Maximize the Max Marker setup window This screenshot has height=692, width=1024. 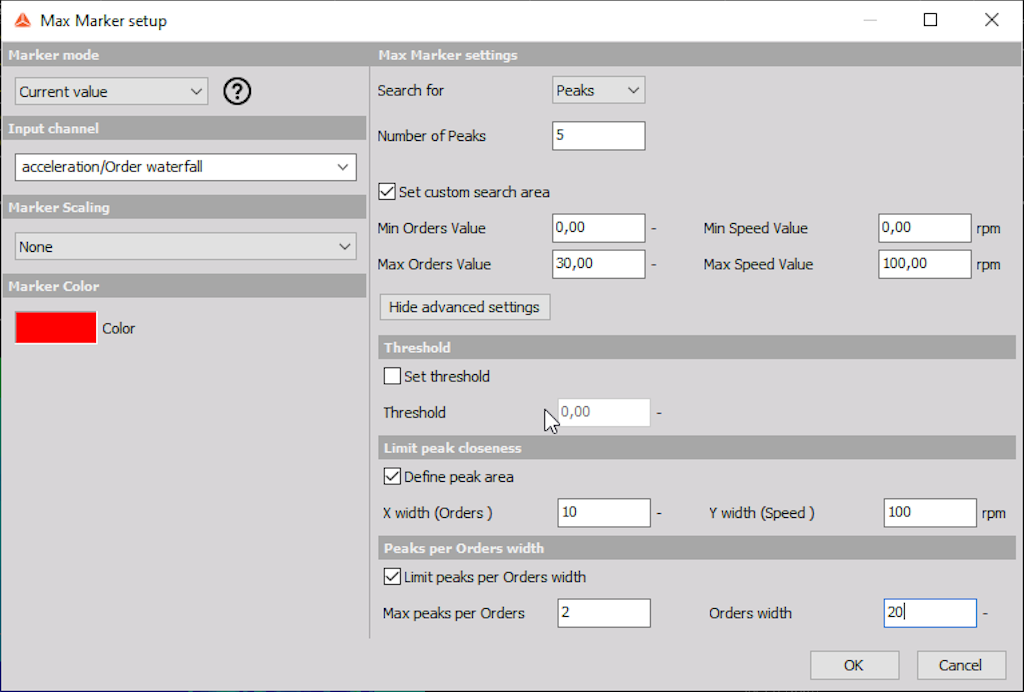931,20
